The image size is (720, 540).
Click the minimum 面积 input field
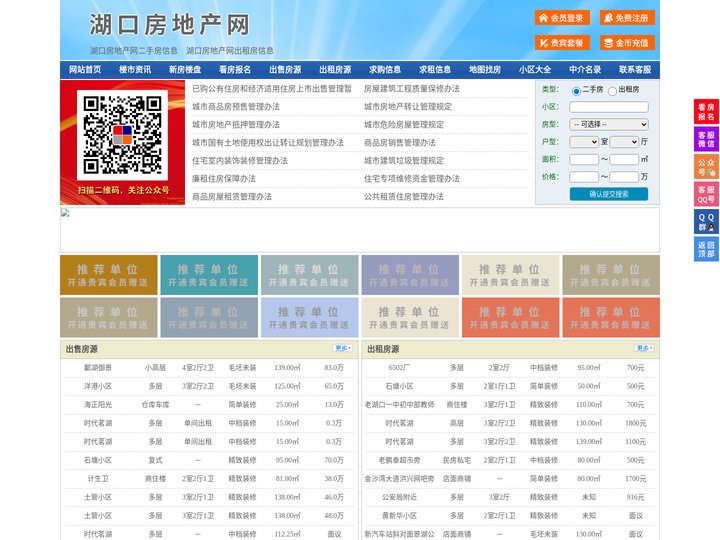point(584,160)
